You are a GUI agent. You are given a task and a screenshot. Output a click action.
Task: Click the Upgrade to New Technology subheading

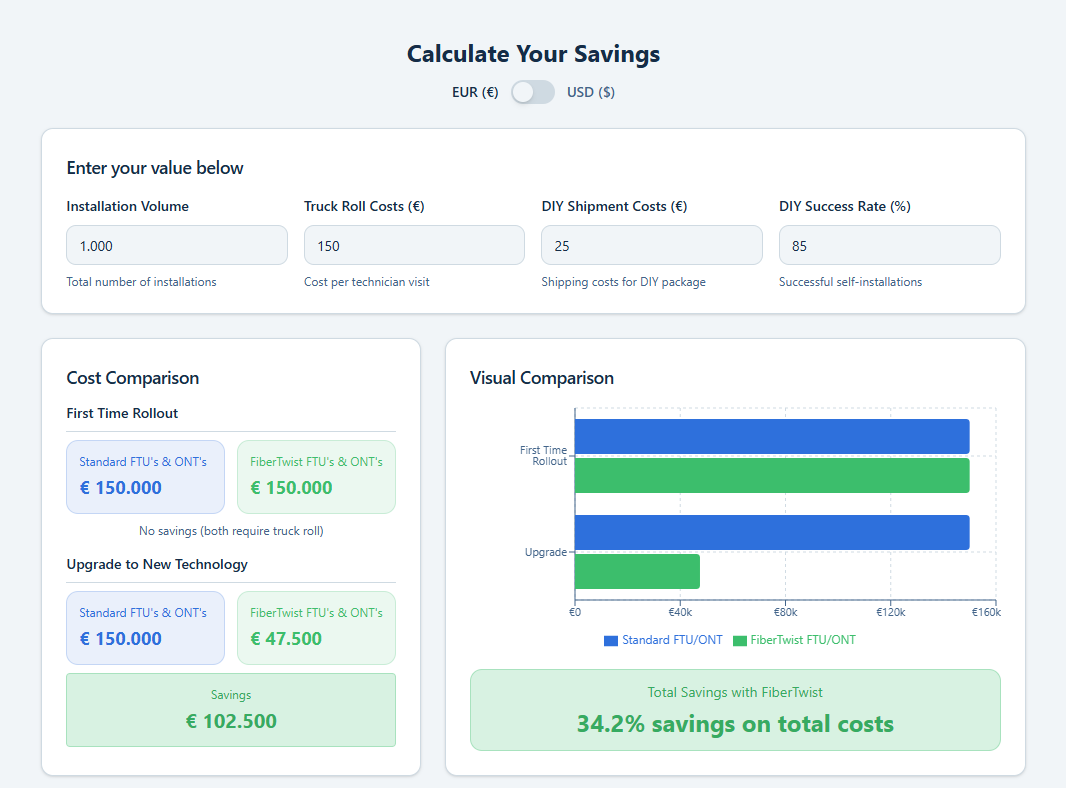[x=157, y=564]
